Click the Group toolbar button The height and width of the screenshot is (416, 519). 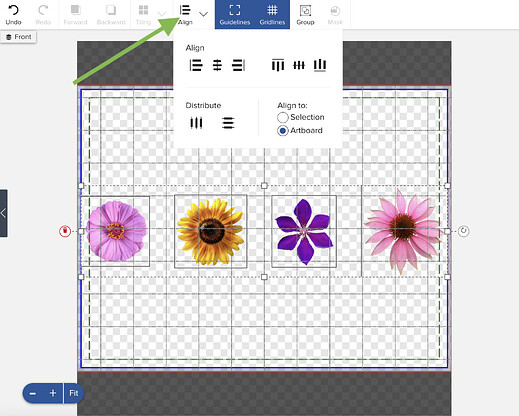point(305,15)
